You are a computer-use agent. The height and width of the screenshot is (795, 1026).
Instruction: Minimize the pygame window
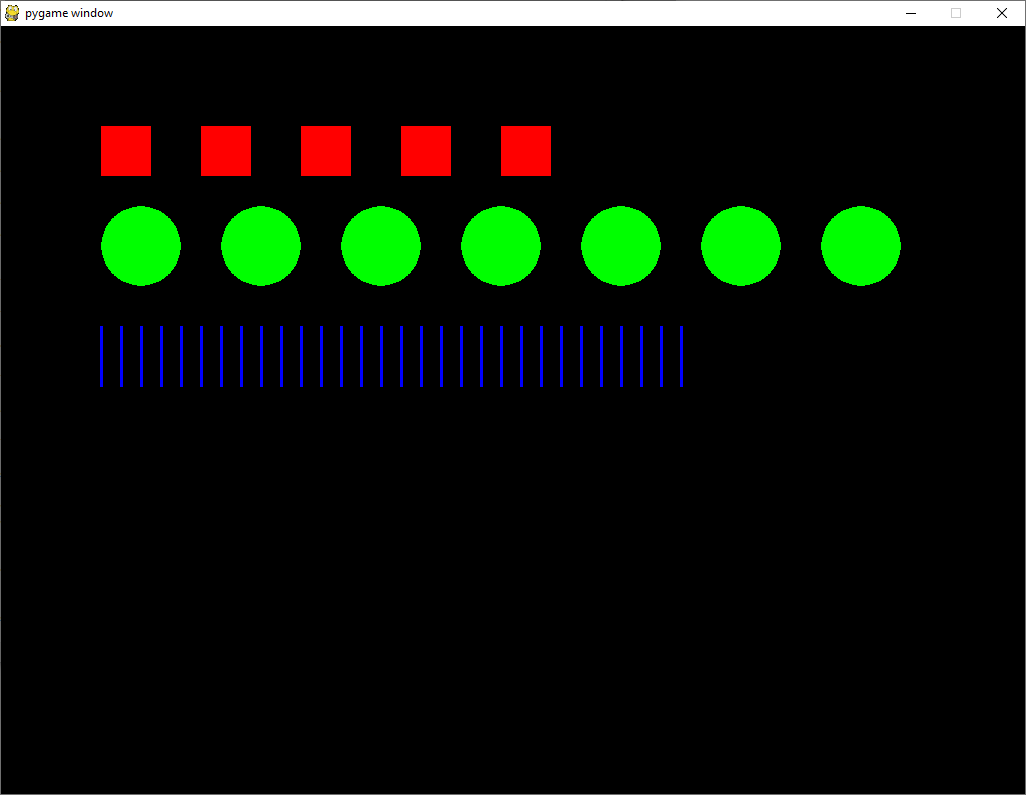coord(911,13)
